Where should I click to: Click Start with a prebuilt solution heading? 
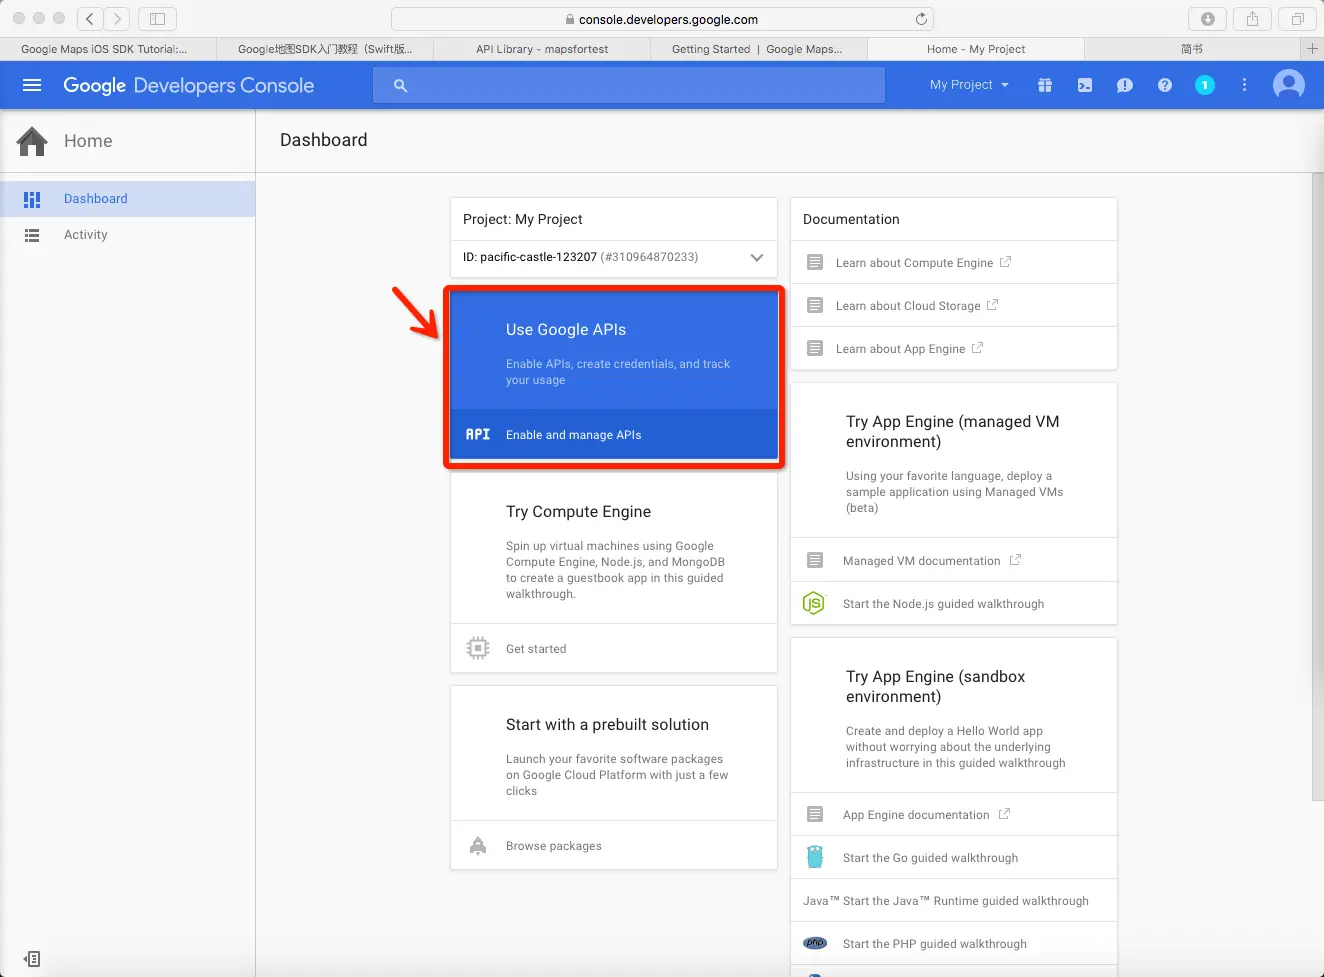pos(607,724)
